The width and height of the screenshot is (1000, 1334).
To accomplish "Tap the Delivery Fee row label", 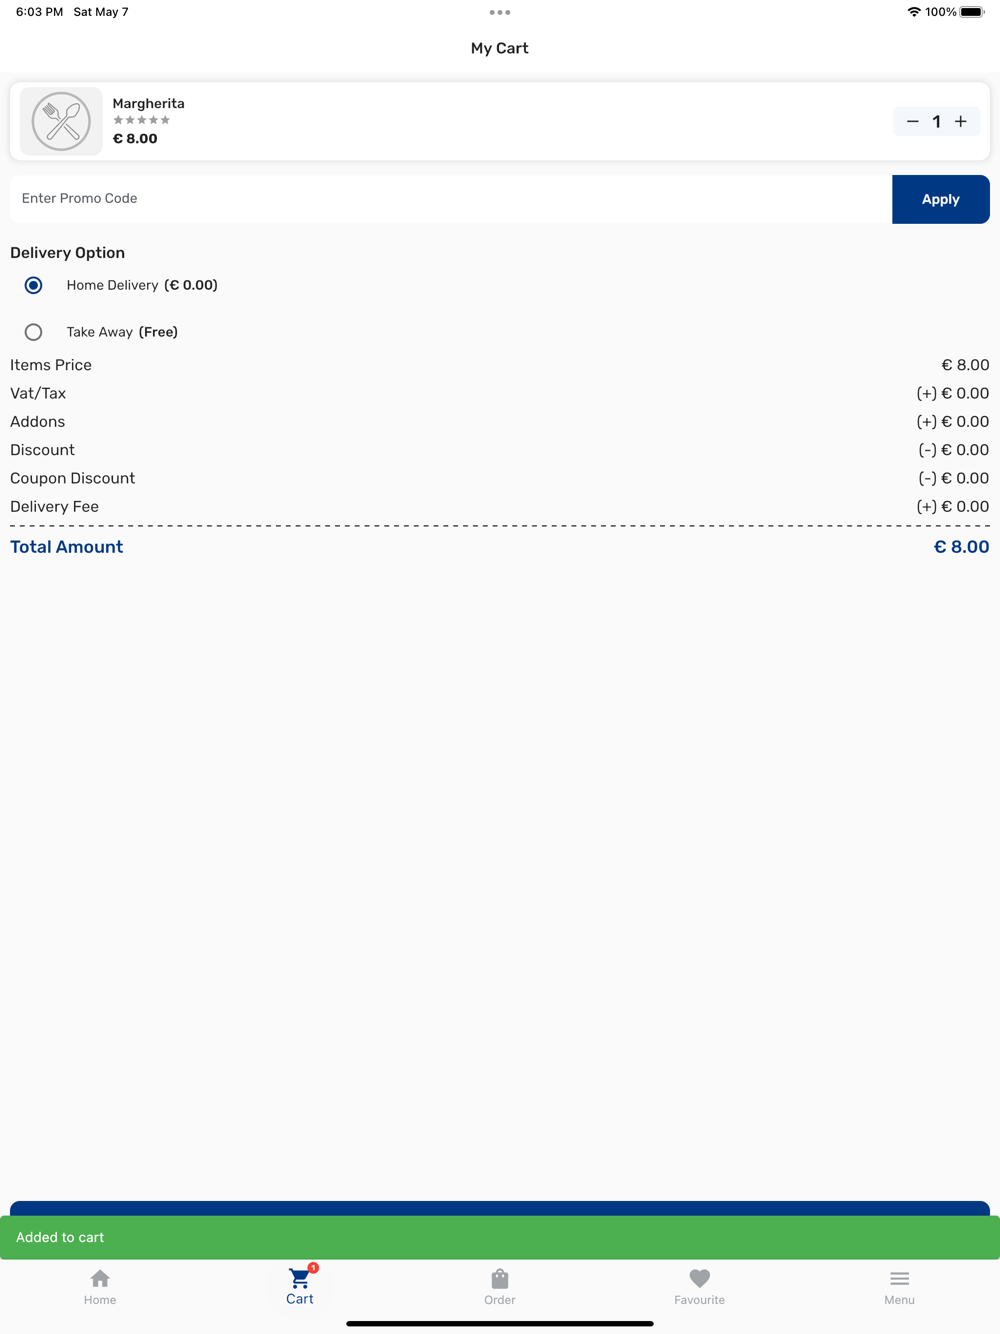I will coord(55,507).
